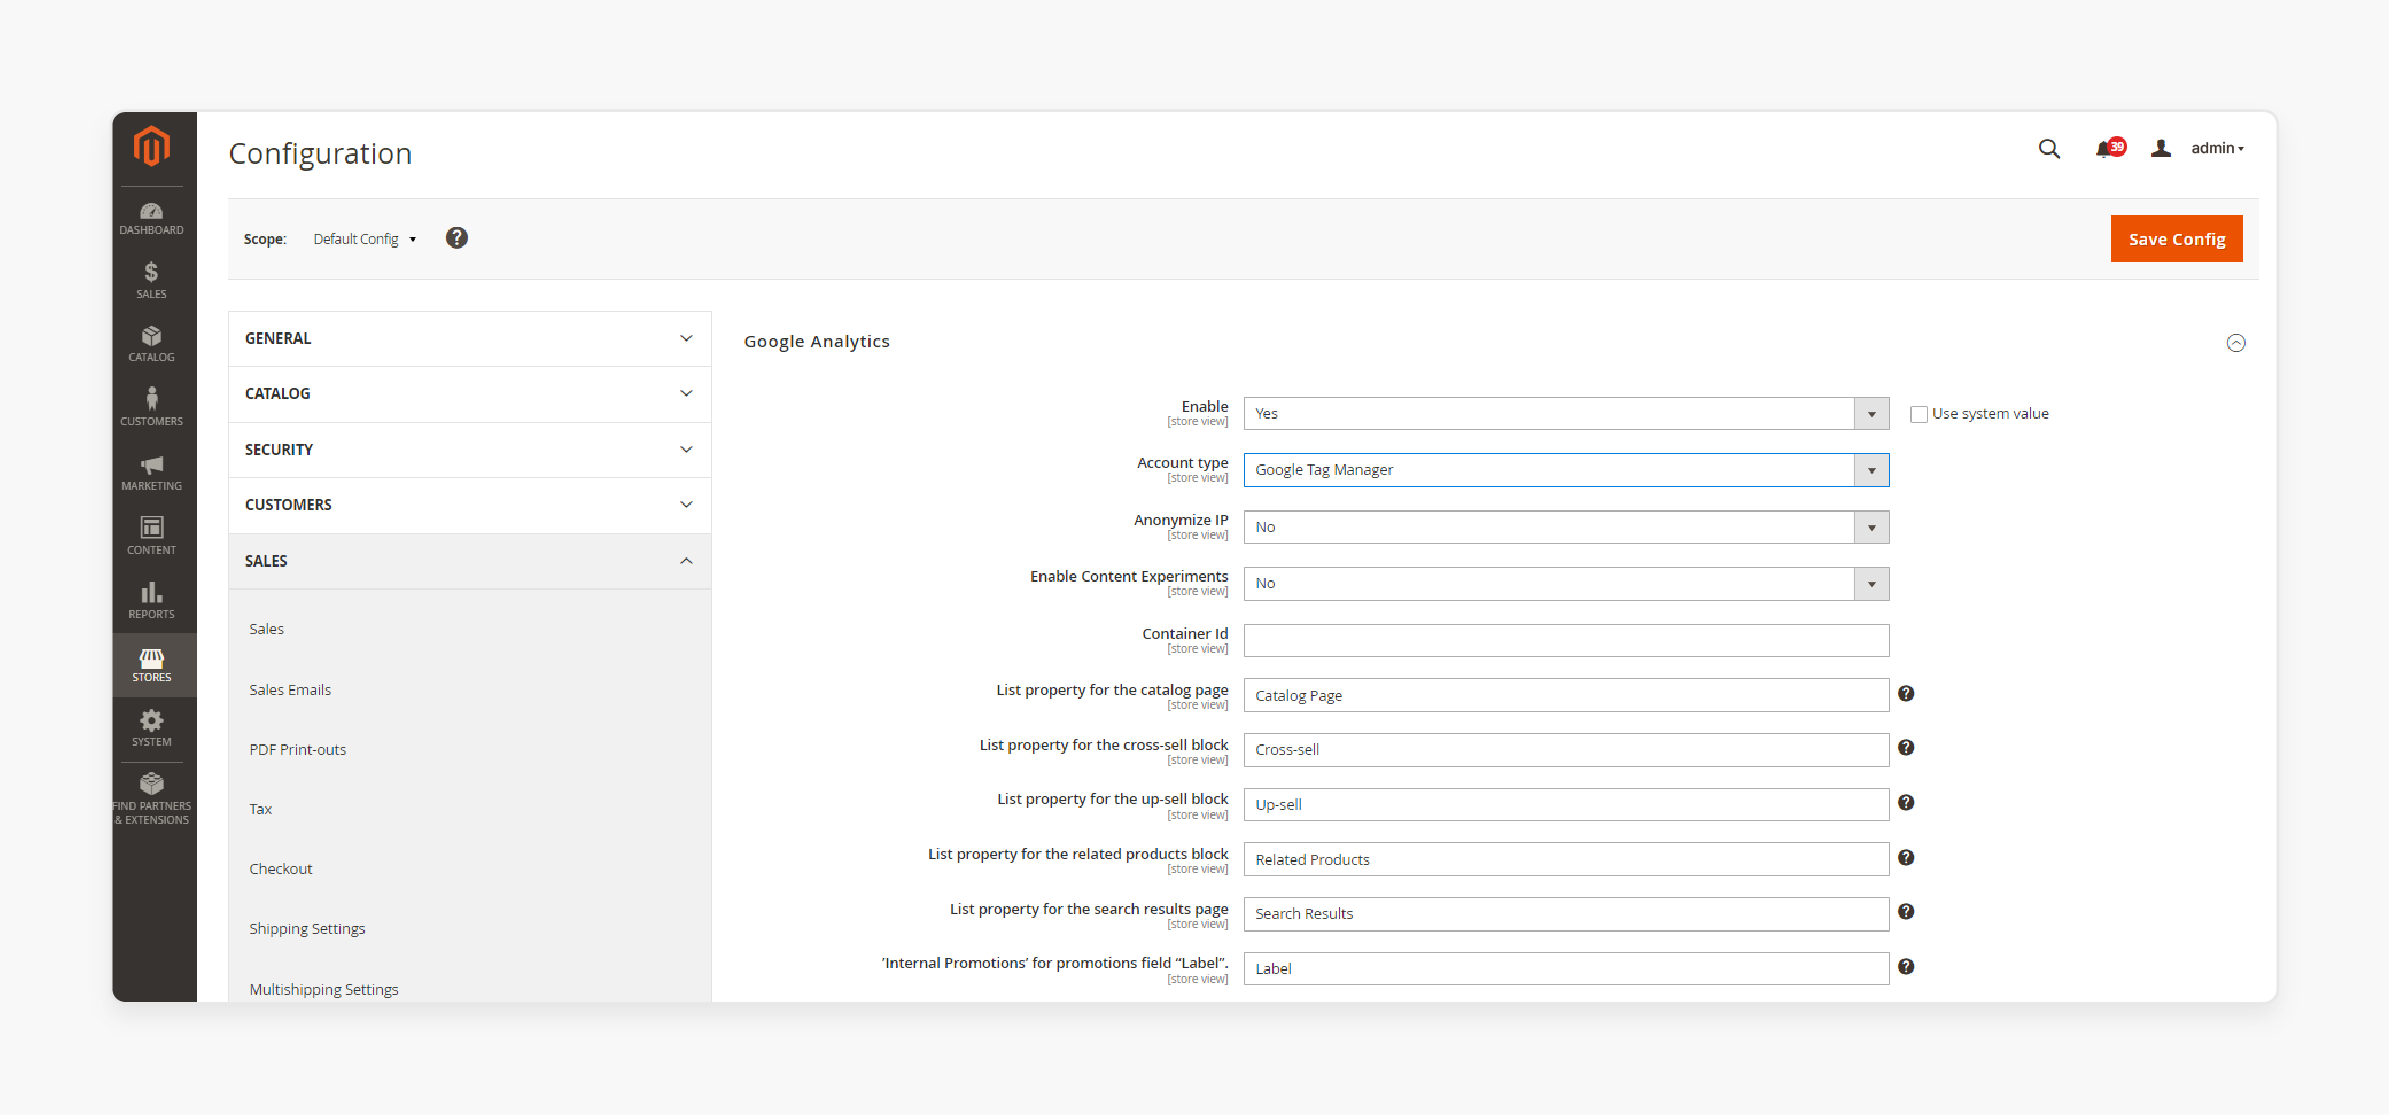This screenshot has height=1115, width=2389.
Task: Toggle Use system value checkbox for Enable
Action: (1919, 414)
